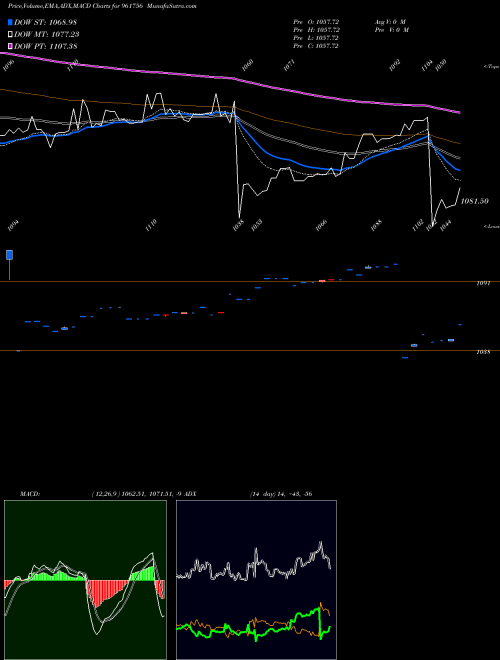Click the DOW MT: 1077.23 label
The image size is (500, 660).
pos(47,34)
